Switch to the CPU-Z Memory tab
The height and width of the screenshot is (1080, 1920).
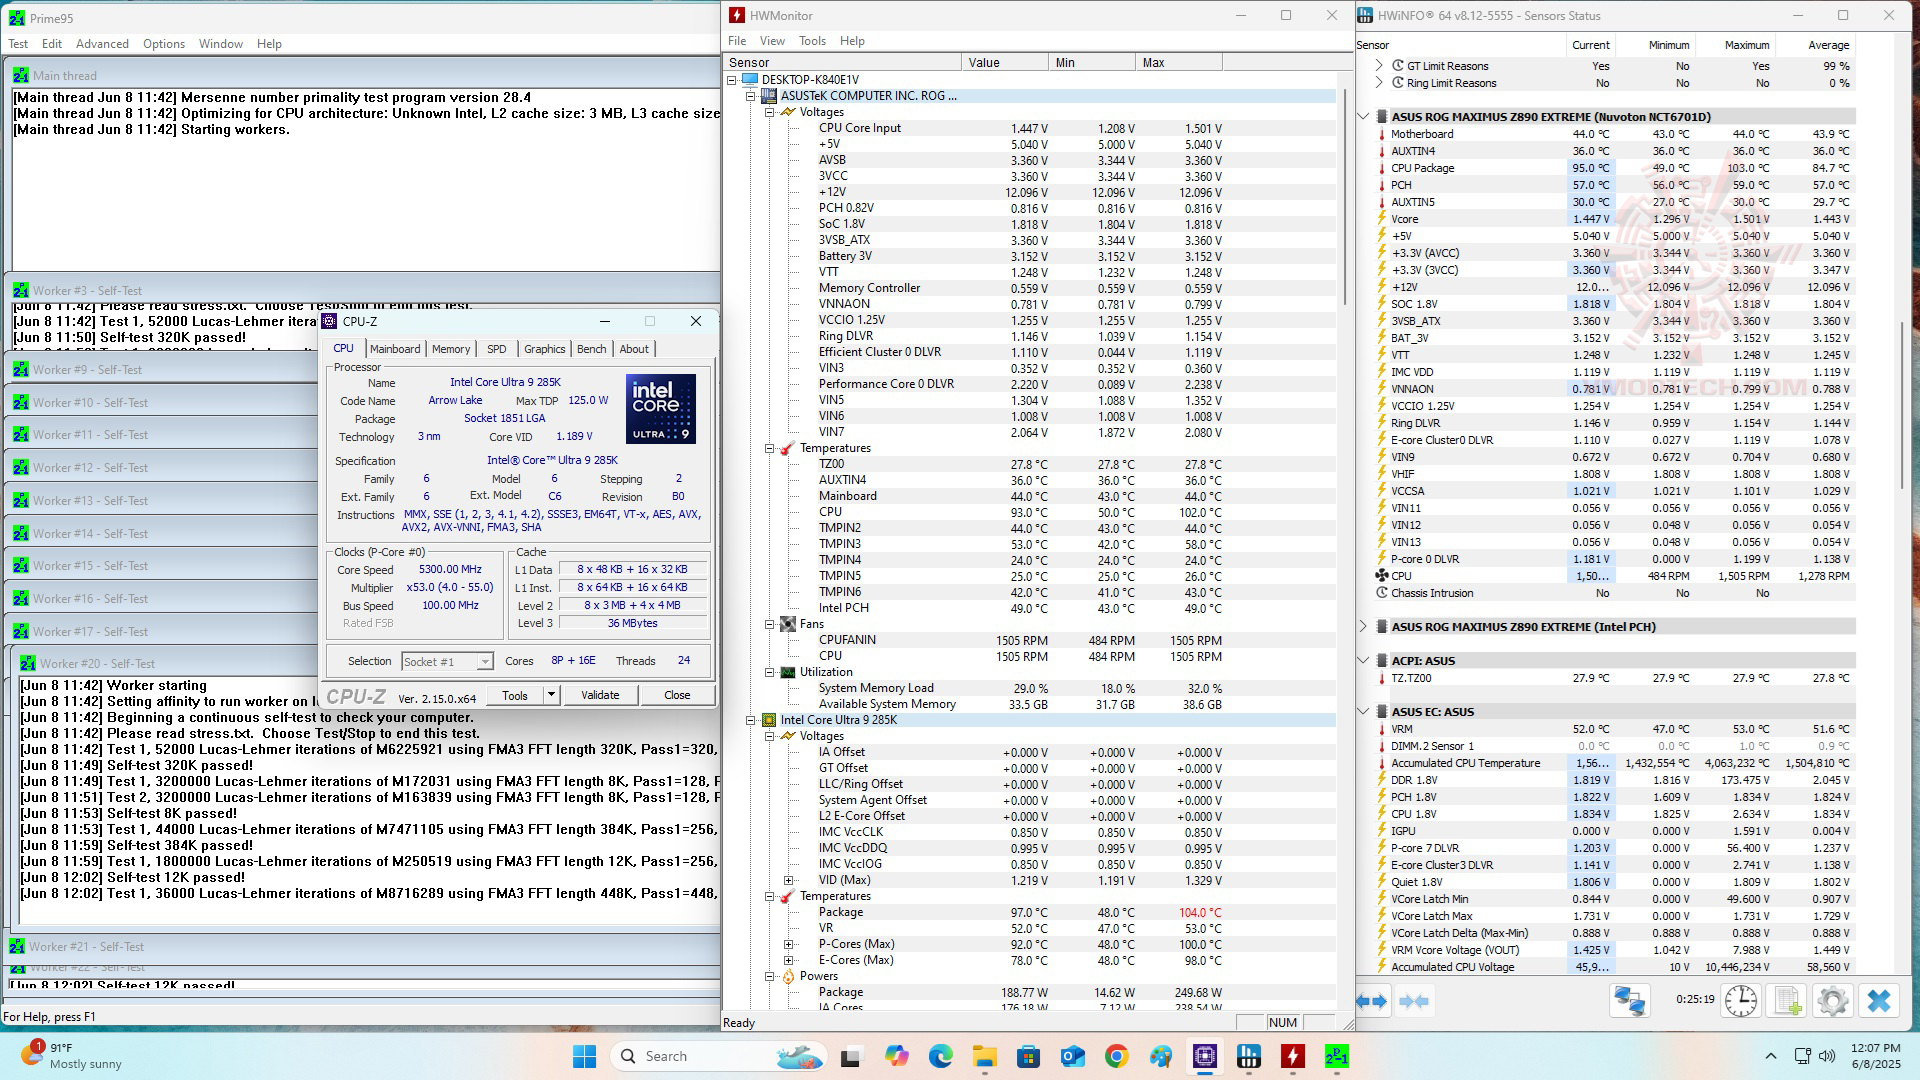(x=451, y=349)
